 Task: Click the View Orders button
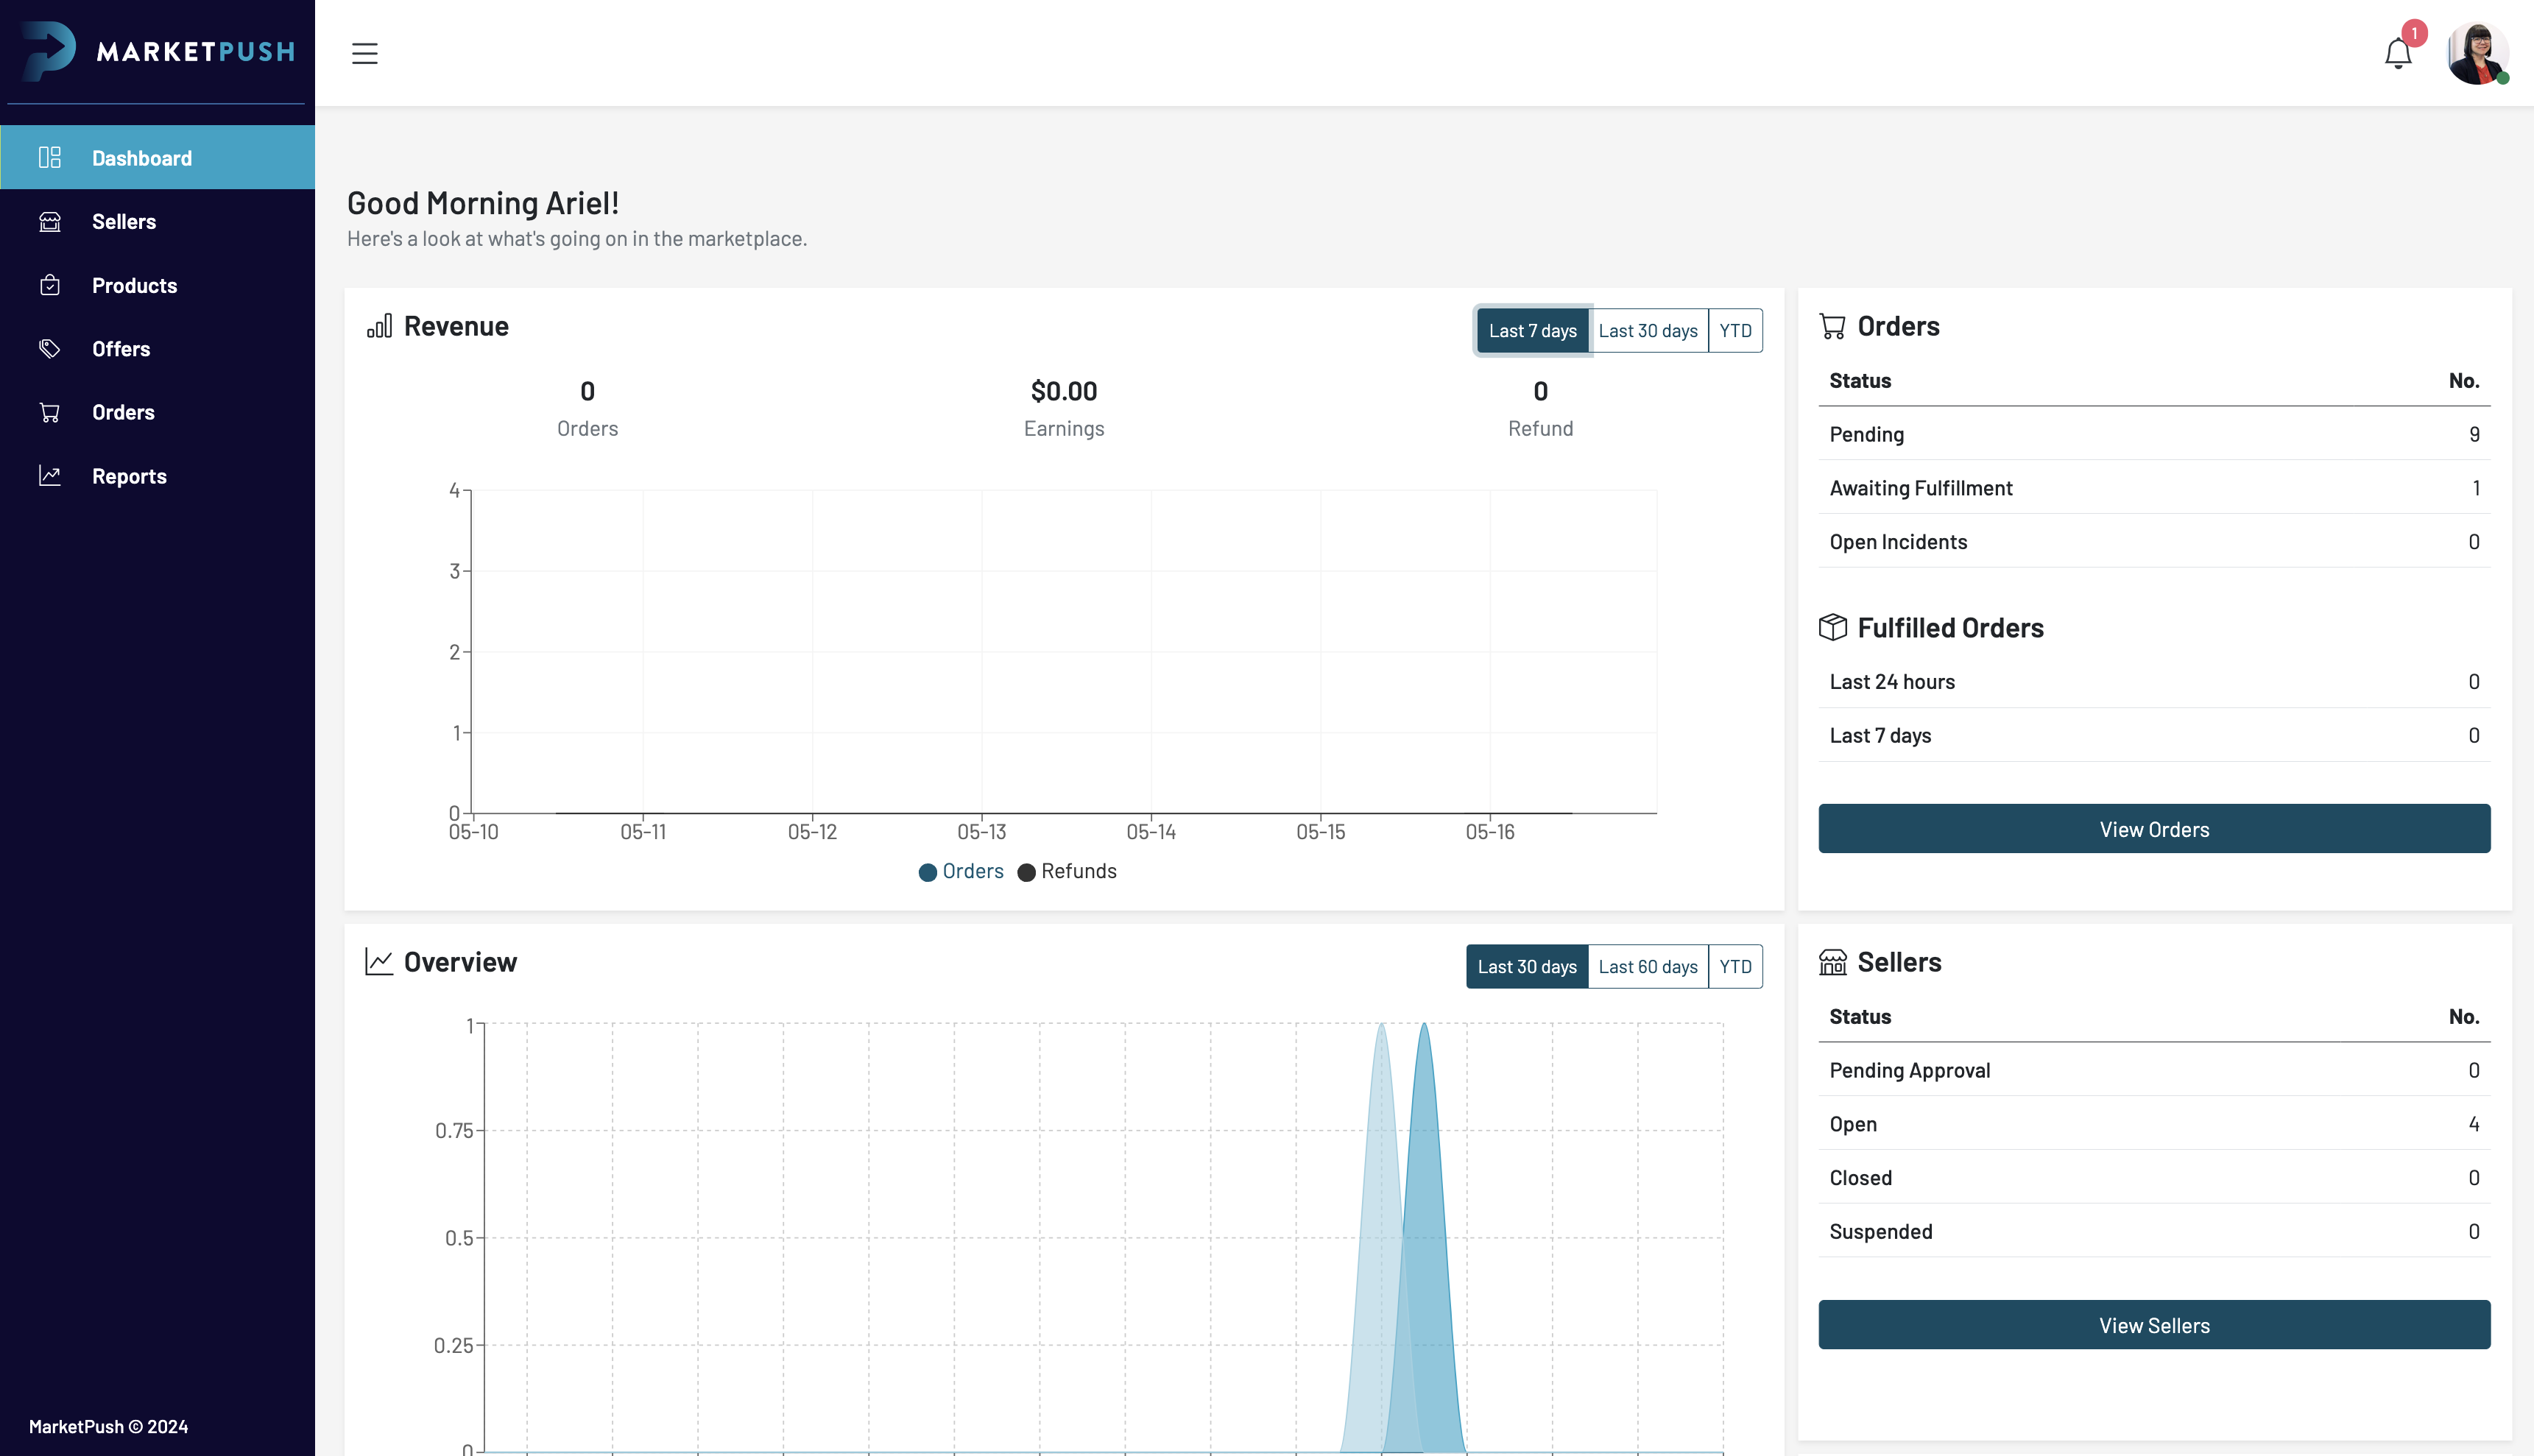tap(2153, 829)
